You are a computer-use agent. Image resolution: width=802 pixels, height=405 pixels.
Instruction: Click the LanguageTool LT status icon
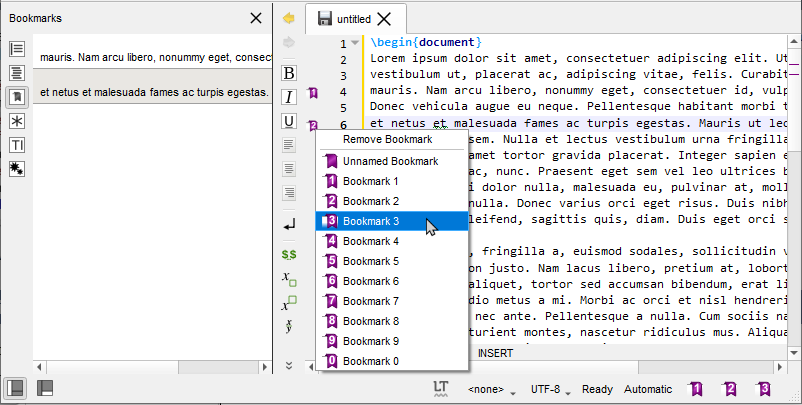tap(441, 389)
